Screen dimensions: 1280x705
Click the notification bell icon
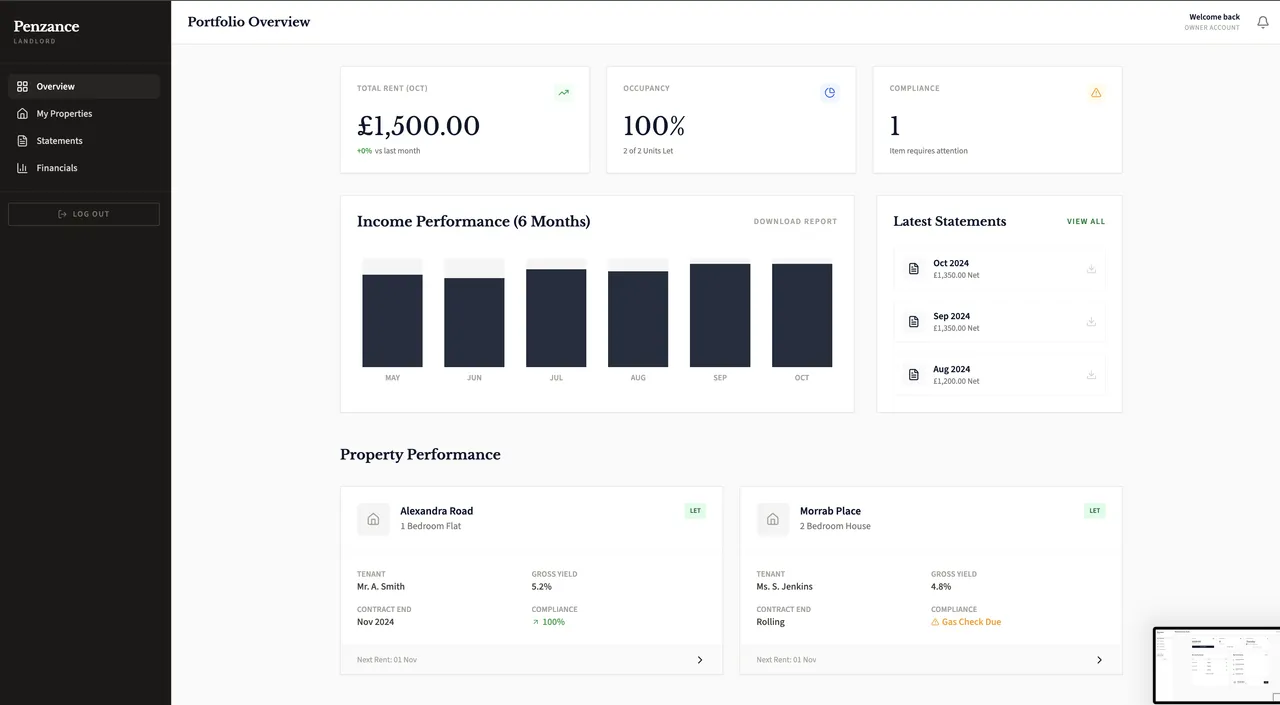click(1262, 22)
